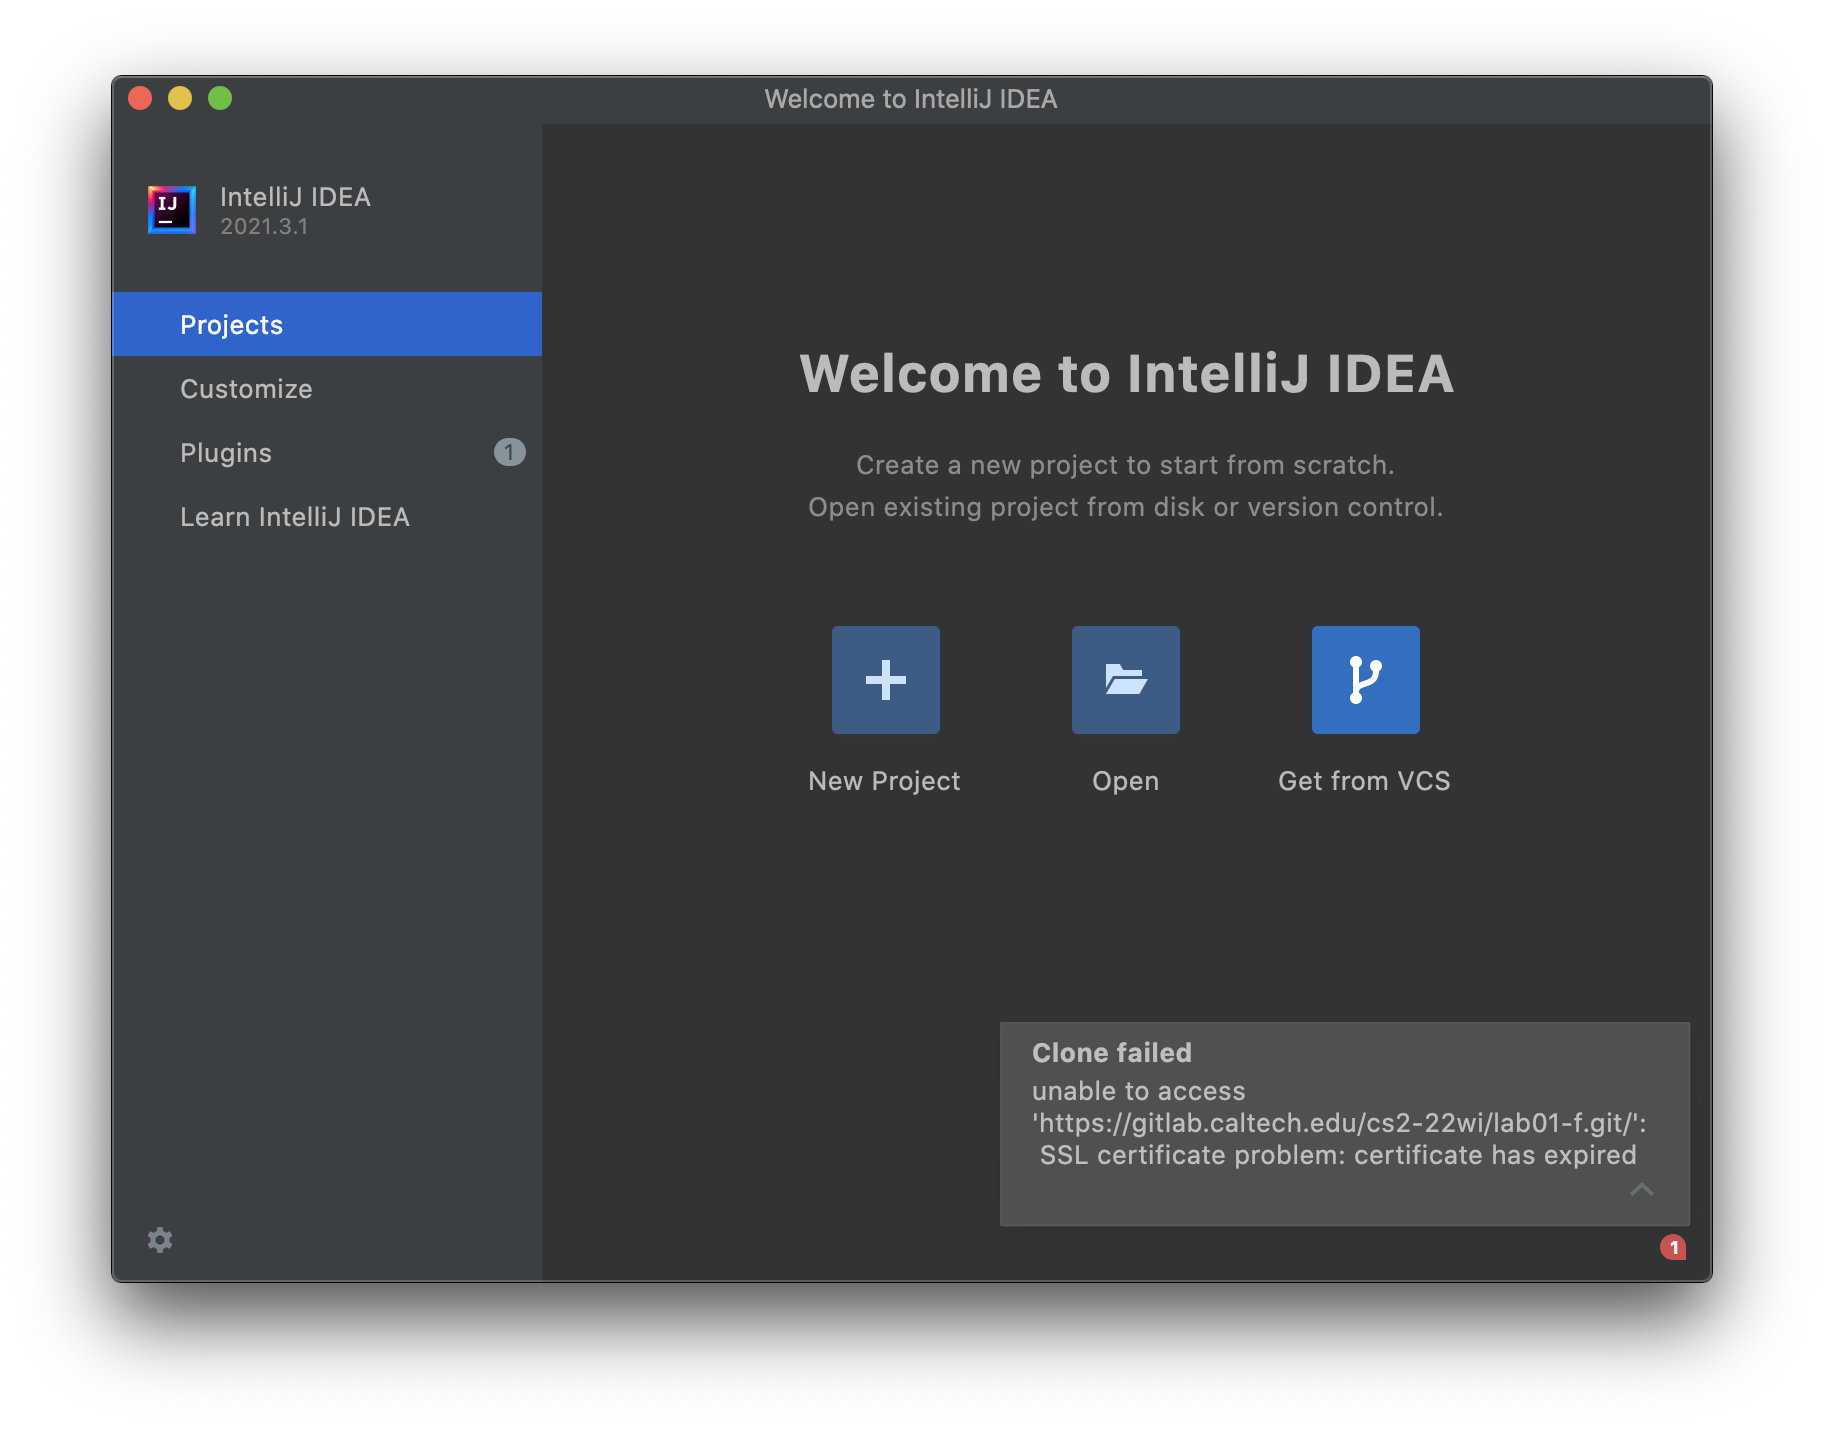Maximize the window using green button
Image resolution: width=1824 pixels, height=1430 pixels.
tap(220, 98)
